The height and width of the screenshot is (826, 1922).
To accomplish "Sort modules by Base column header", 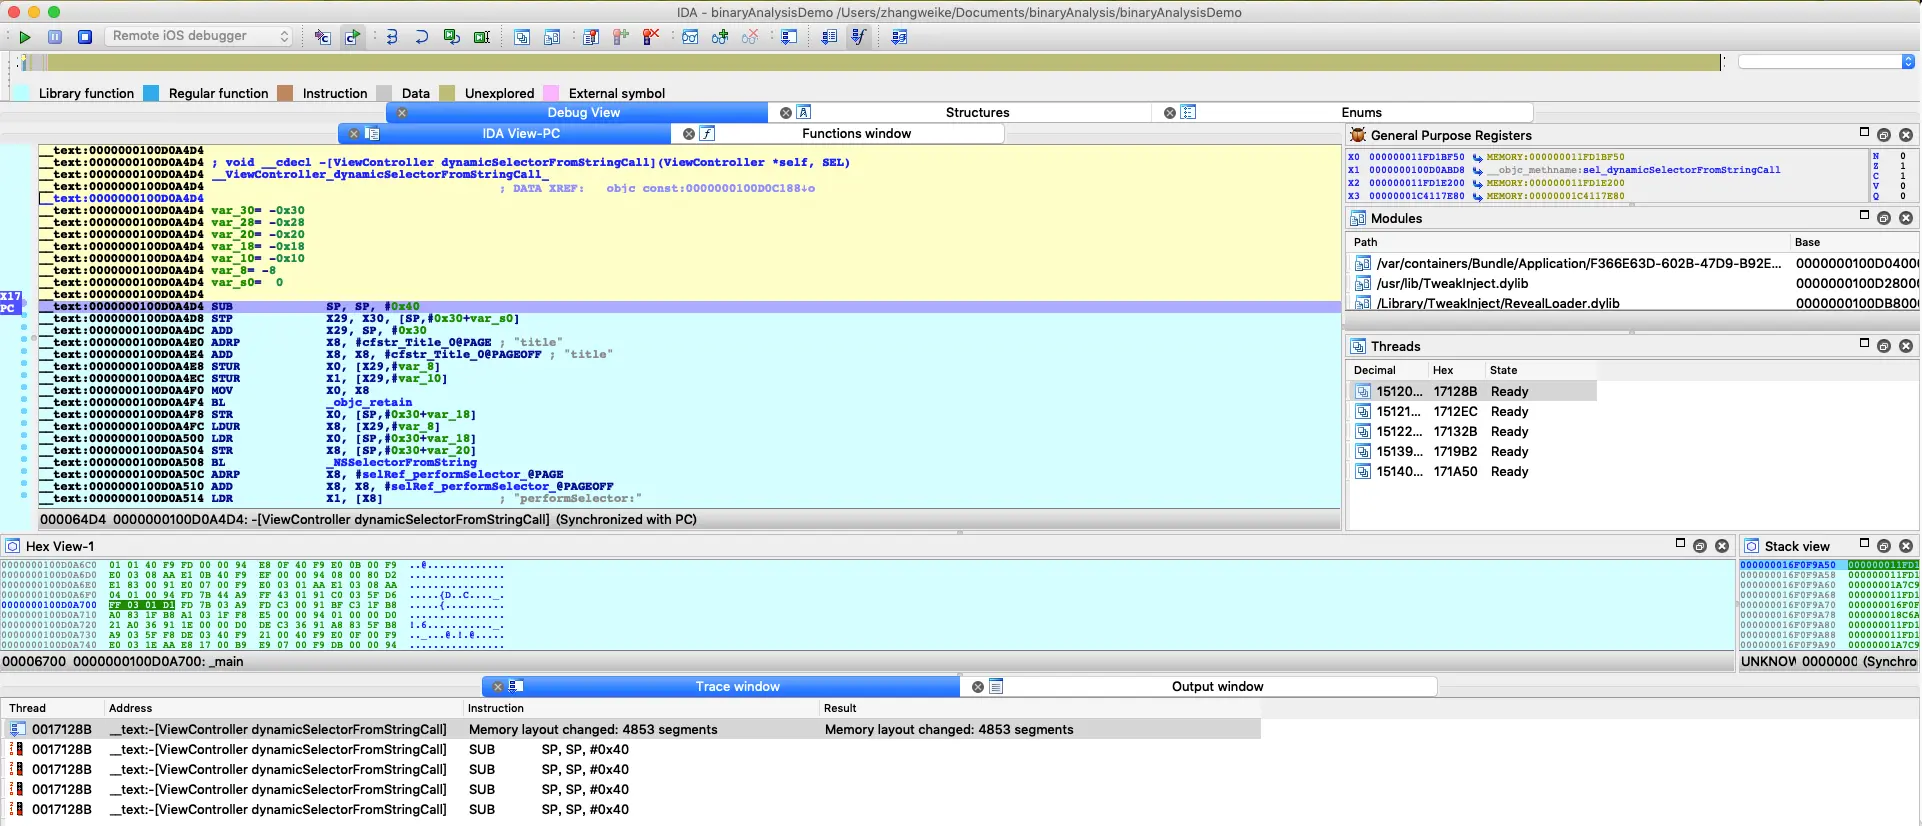I will point(1854,242).
